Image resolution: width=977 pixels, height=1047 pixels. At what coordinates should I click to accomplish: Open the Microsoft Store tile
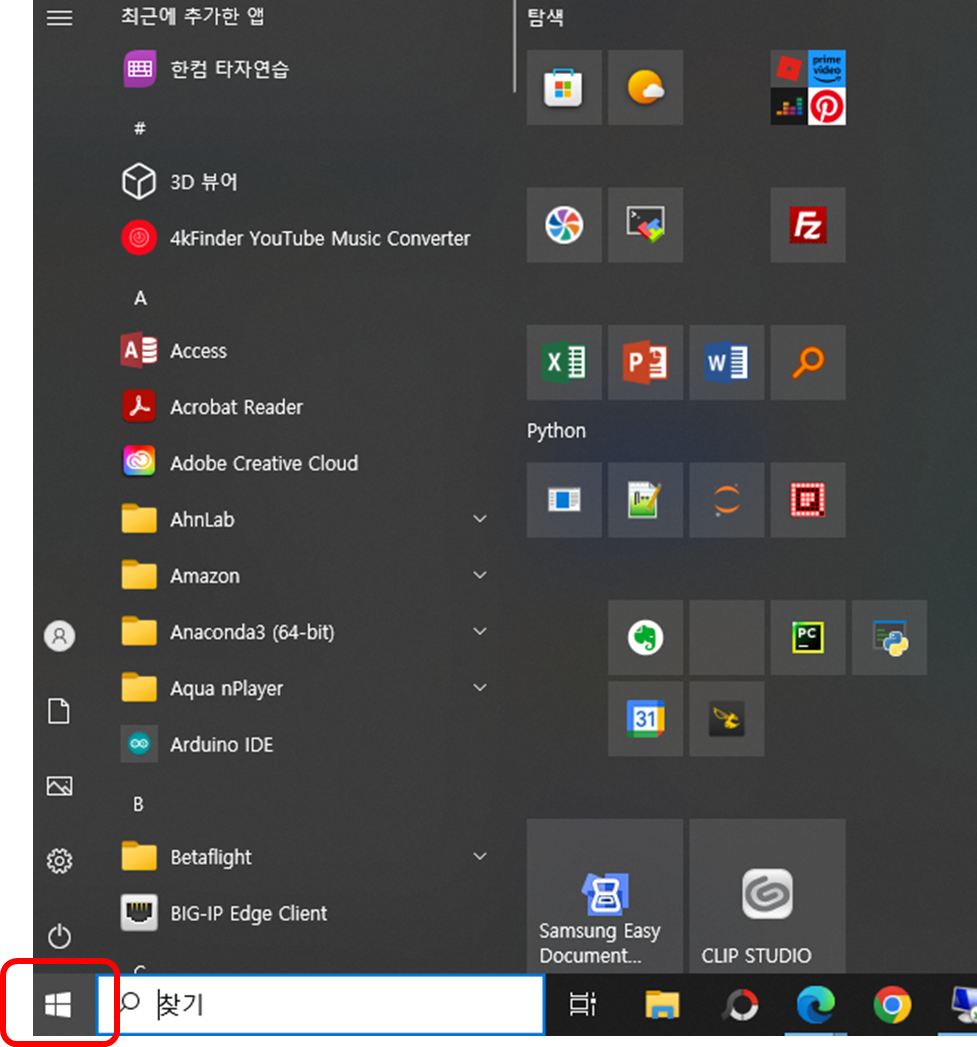564,87
